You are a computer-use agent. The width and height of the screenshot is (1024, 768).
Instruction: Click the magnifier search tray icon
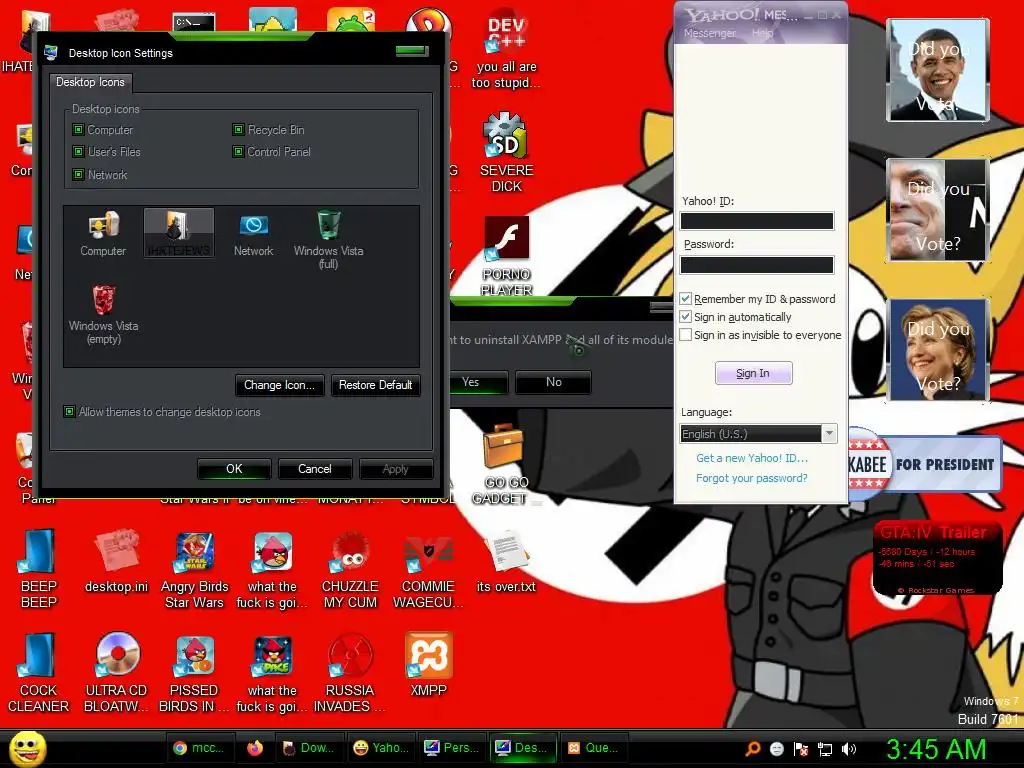pyautogui.click(x=753, y=749)
